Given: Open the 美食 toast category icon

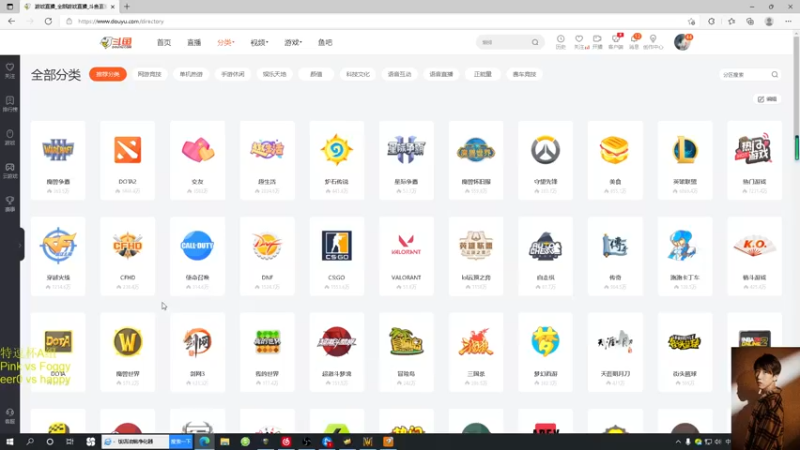Looking at the screenshot, I should pyautogui.click(x=615, y=150).
